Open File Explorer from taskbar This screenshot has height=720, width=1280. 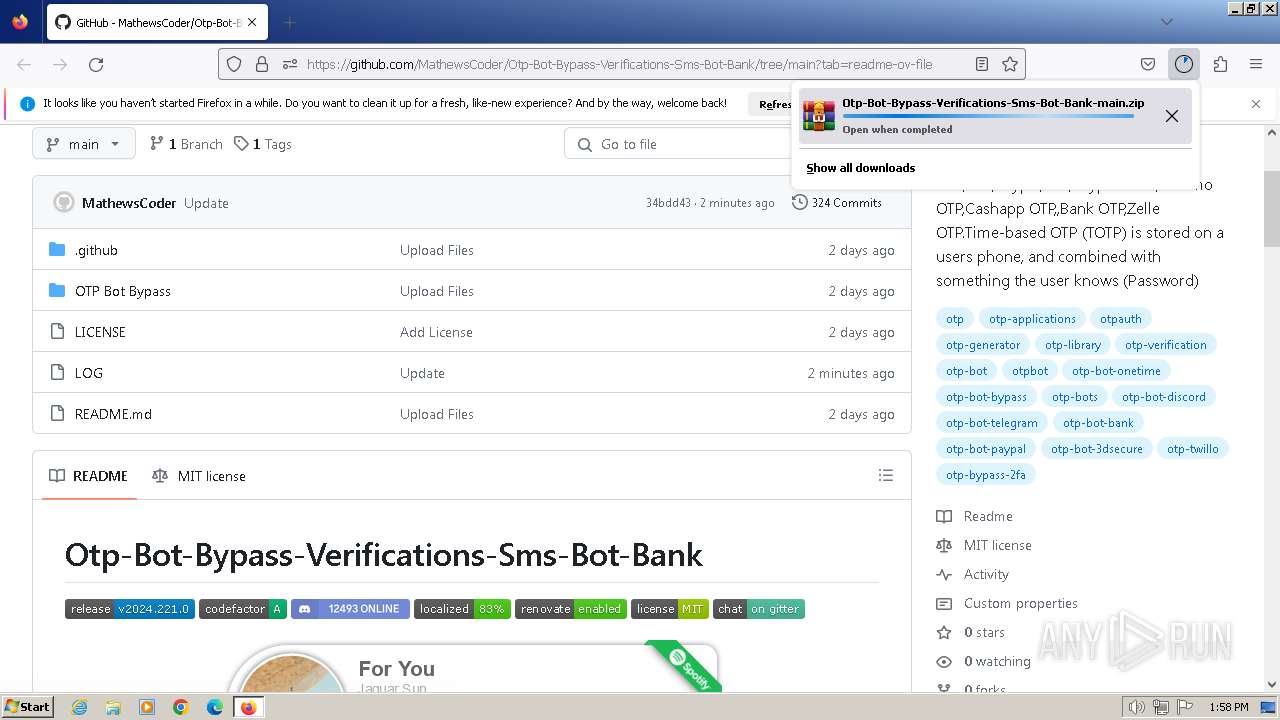coord(113,707)
